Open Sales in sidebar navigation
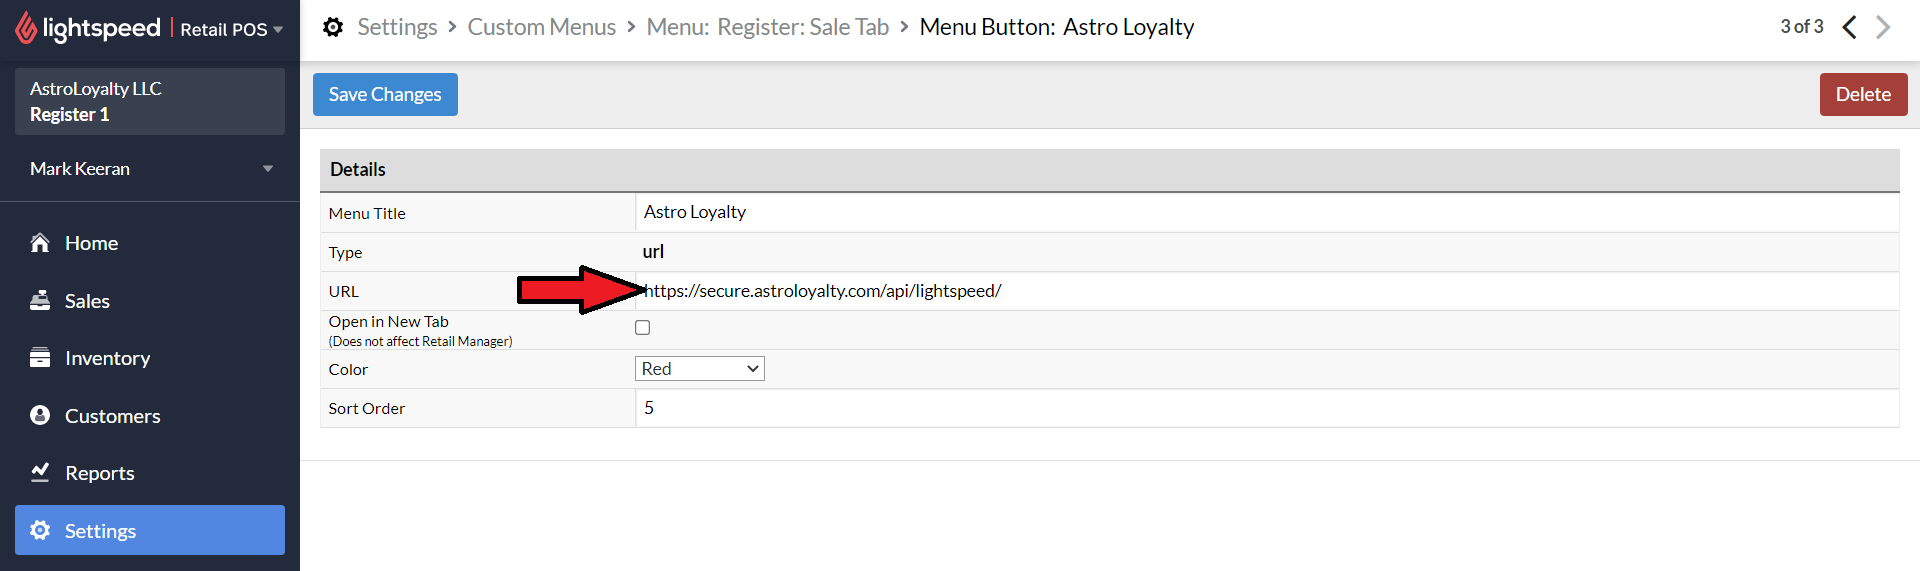Viewport: 1920px width, 571px height. tap(150, 301)
